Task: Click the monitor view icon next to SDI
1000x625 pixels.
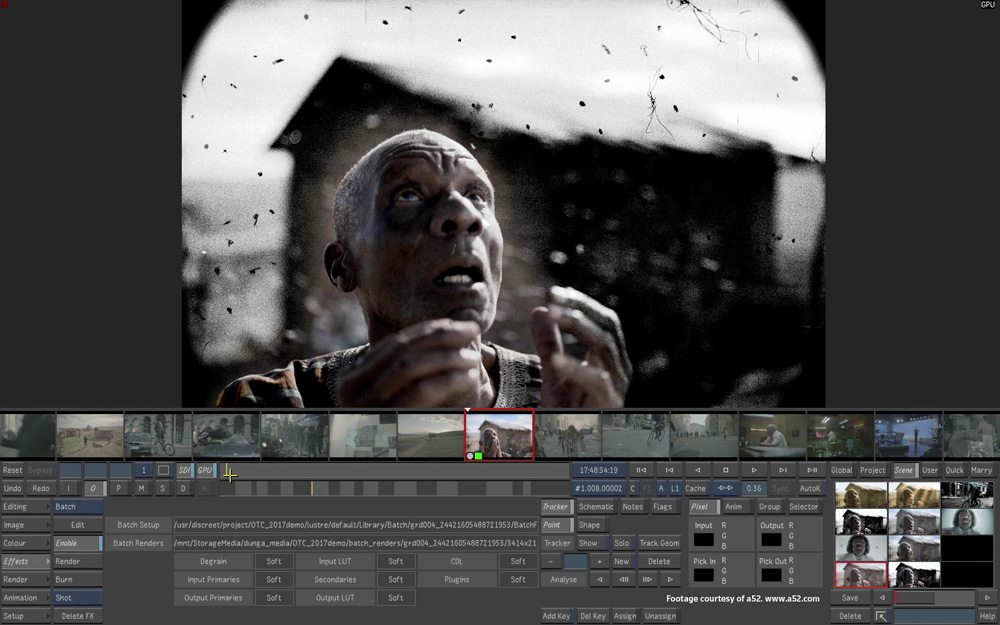Action: (x=163, y=470)
